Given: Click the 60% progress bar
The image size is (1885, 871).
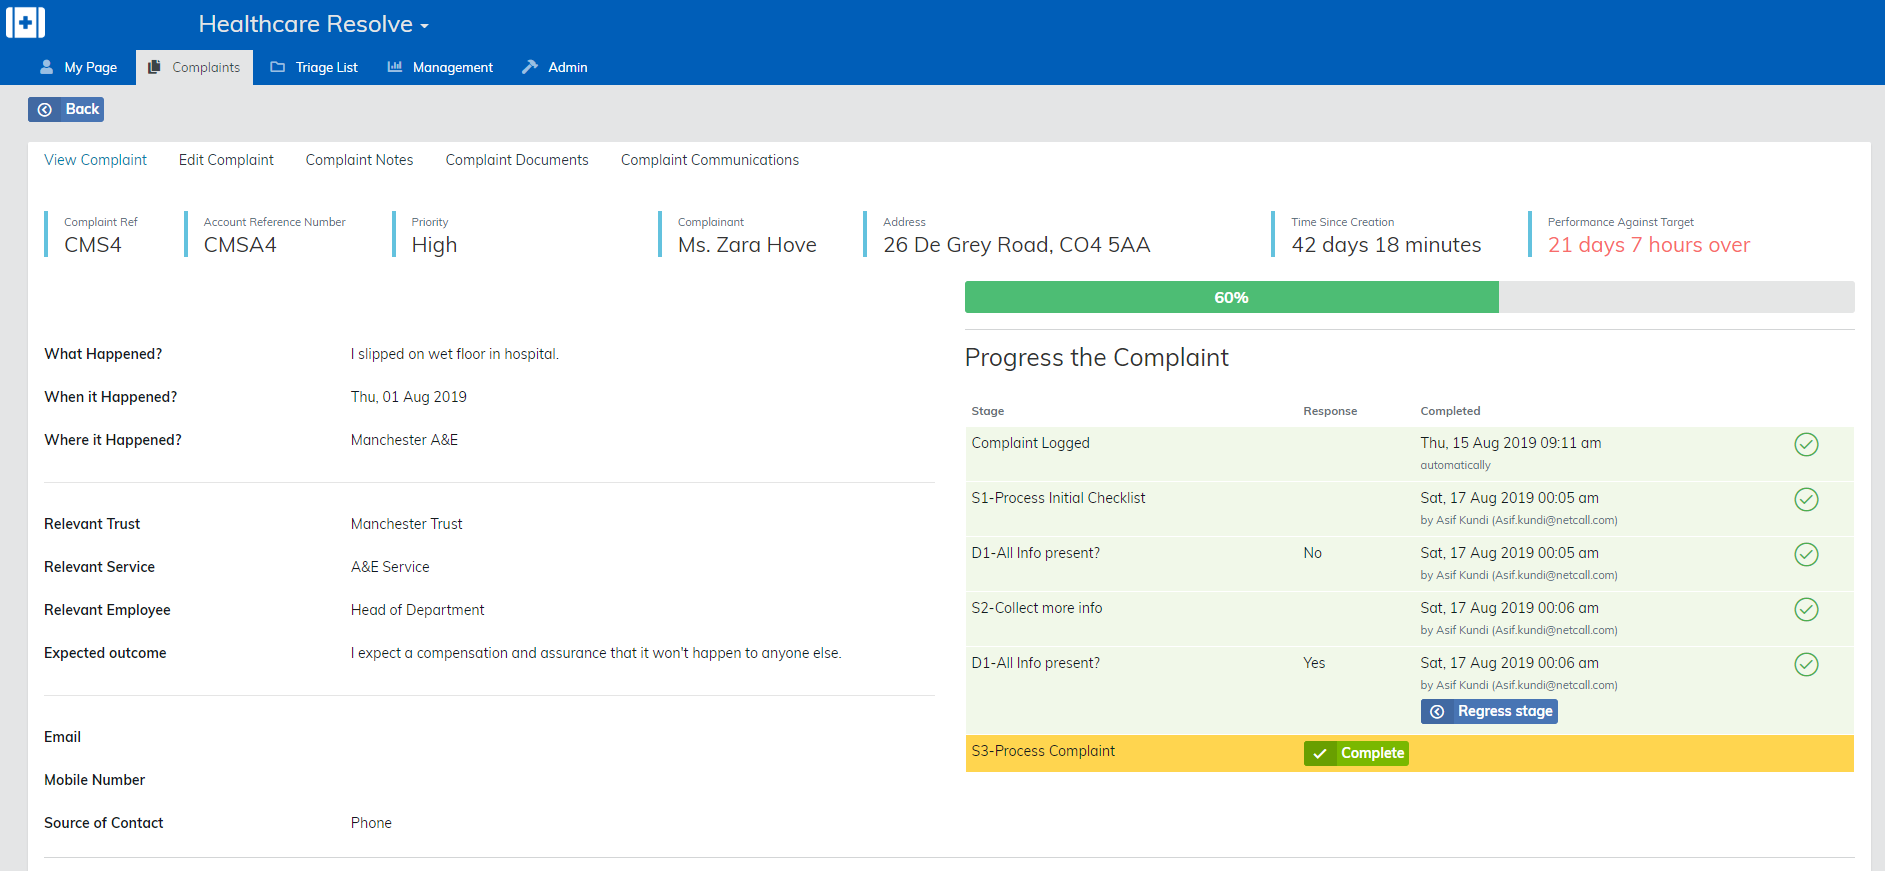Looking at the screenshot, I should pyautogui.click(x=1231, y=297).
